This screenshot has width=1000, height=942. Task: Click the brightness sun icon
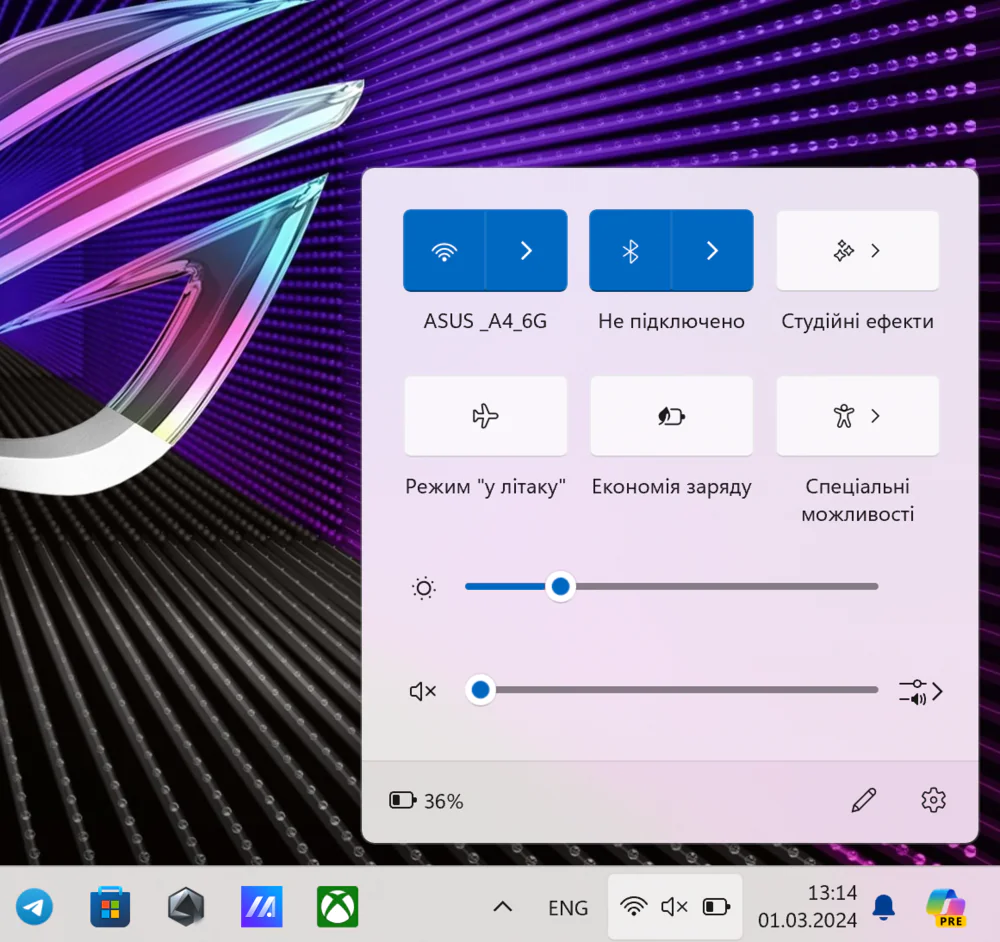click(423, 587)
